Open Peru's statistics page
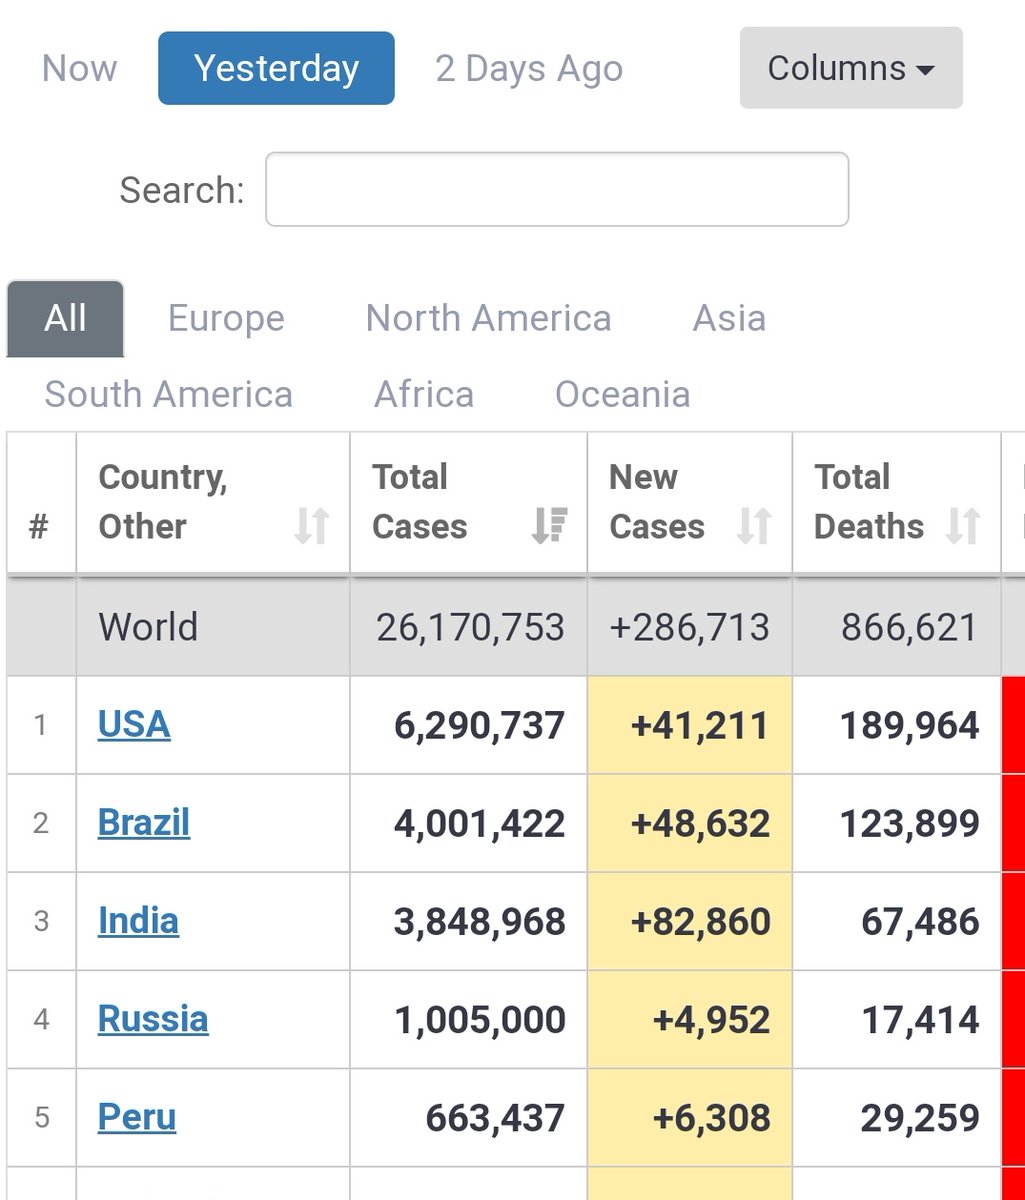The image size is (1025, 1200). pyautogui.click(x=136, y=1117)
